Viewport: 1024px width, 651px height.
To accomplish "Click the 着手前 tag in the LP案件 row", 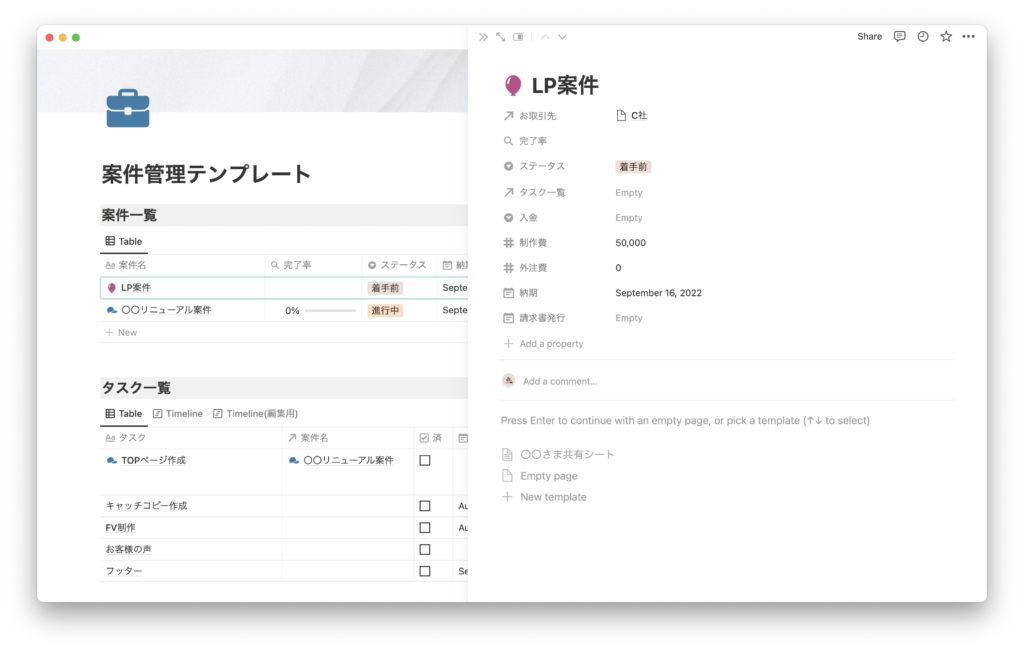I will click(x=385, y=288).
